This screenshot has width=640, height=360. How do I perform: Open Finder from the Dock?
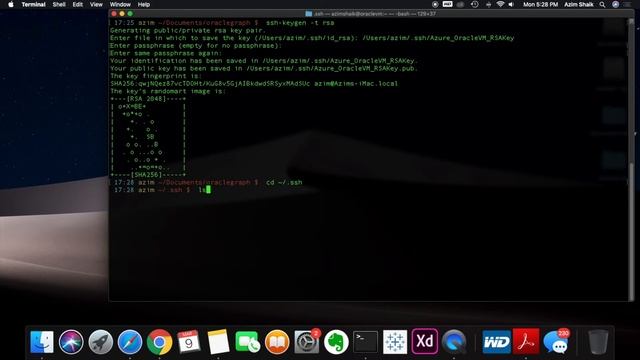coord(42,342)
